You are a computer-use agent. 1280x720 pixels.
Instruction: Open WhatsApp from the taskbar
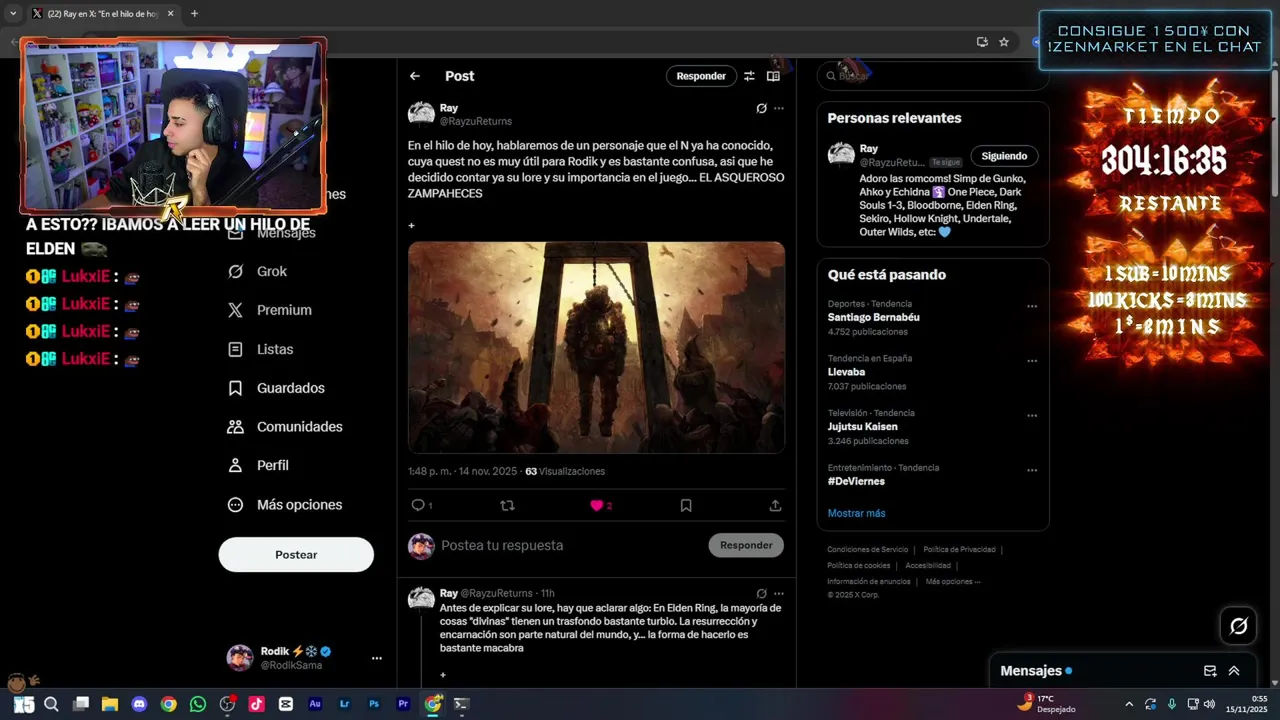198,704
